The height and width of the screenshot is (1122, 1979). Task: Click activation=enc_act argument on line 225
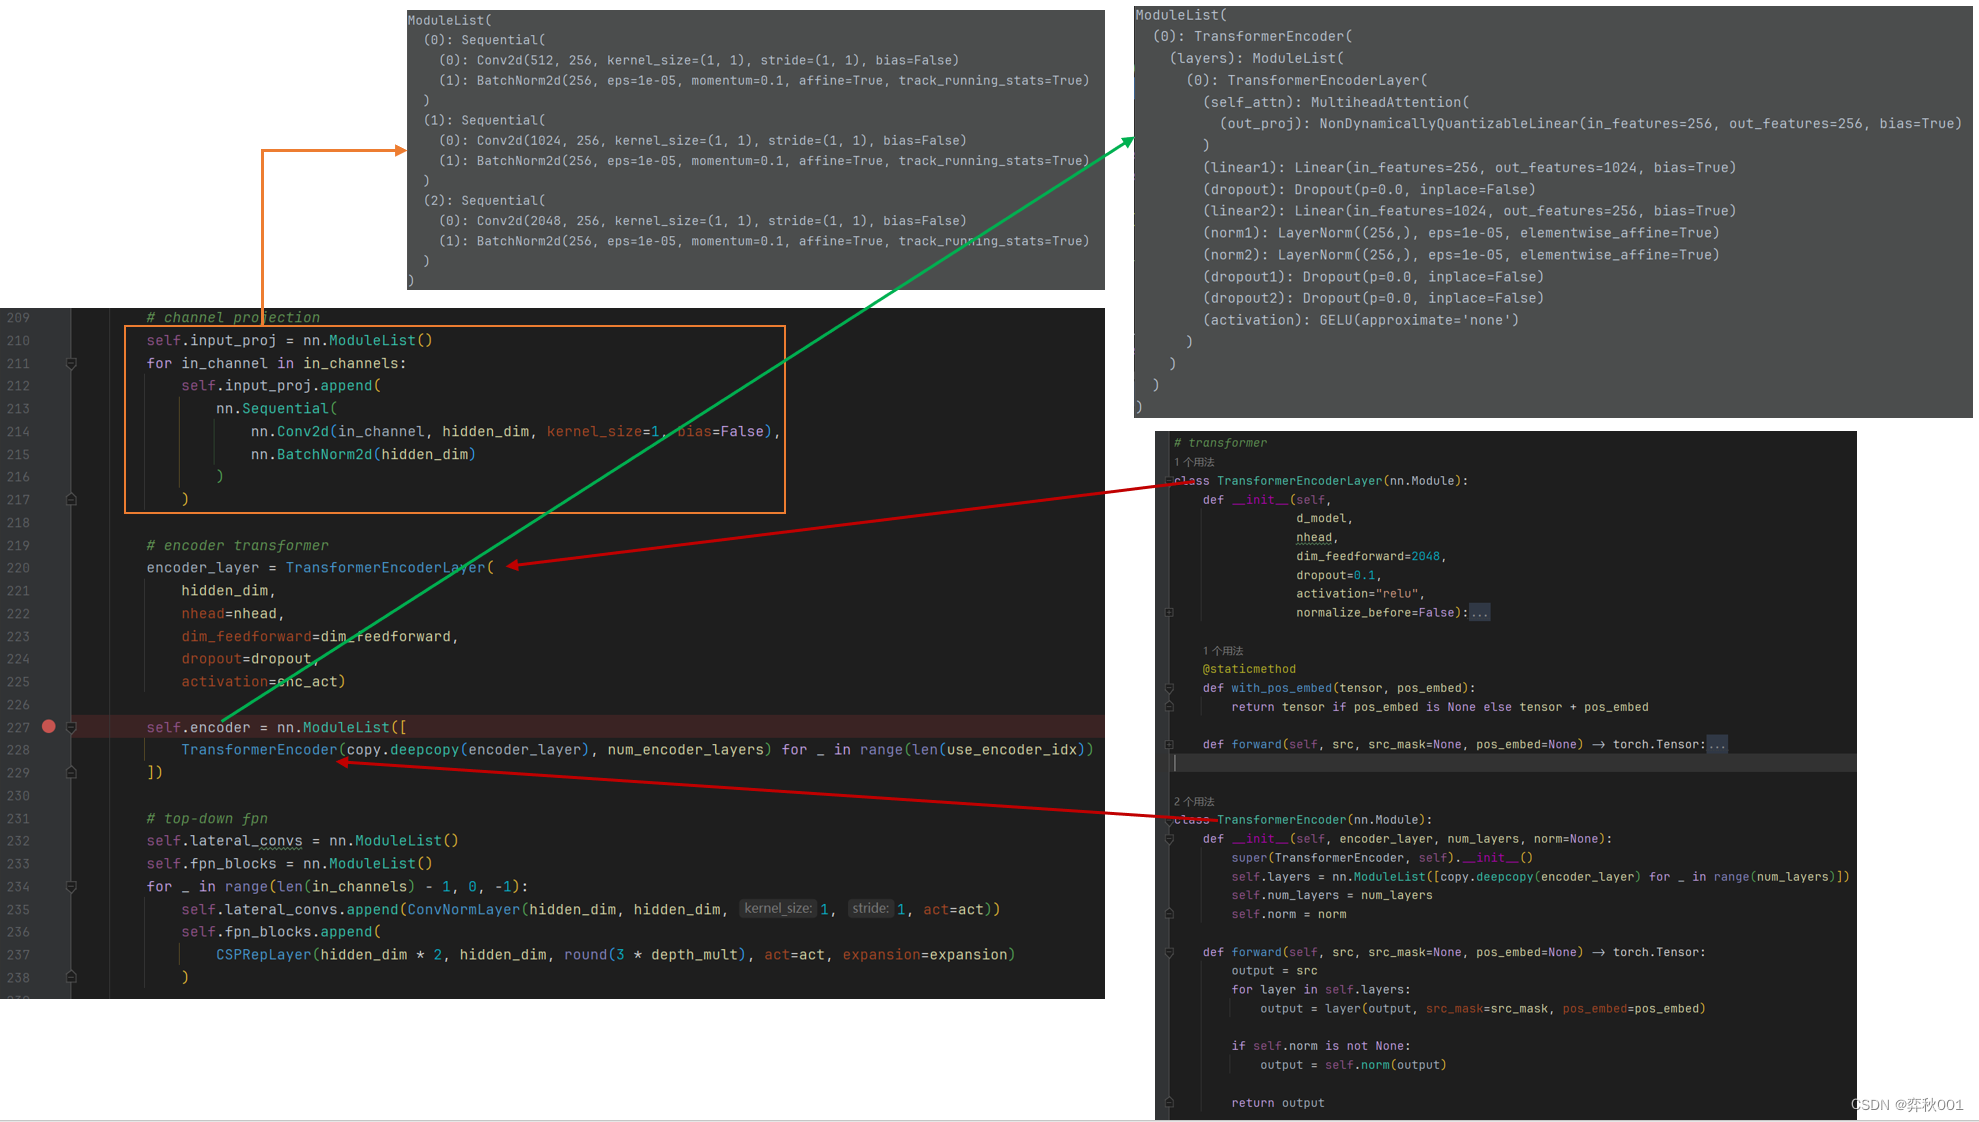tap(259, 682)
